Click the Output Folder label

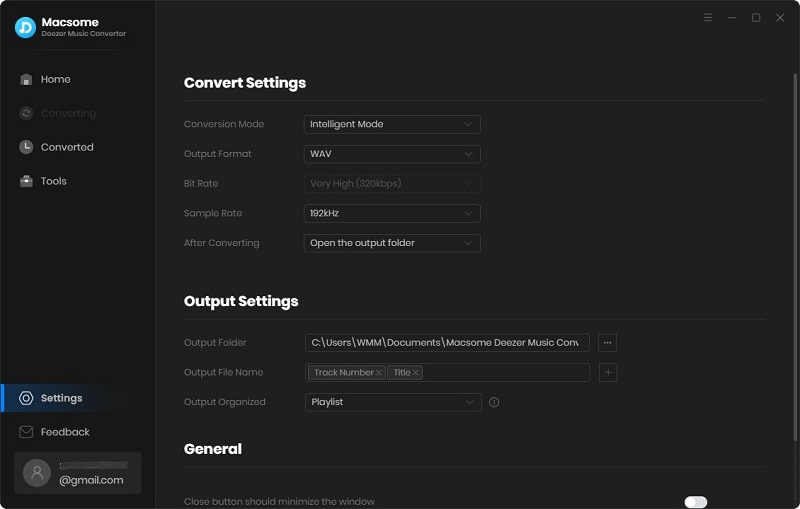click(x=215, y=343)
